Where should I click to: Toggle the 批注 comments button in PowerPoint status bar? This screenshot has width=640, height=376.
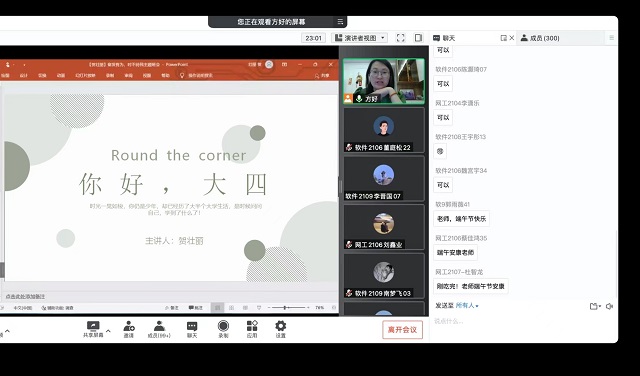click(x=196, y=308)
